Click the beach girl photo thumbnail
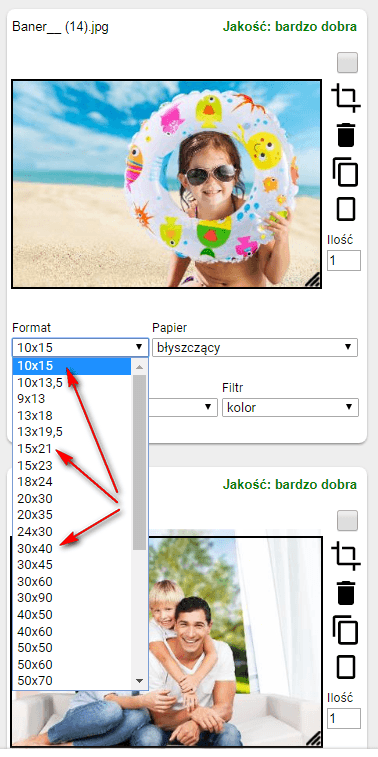Image resolution: width=378 pixels, height=757 pixels. (167, 184)
